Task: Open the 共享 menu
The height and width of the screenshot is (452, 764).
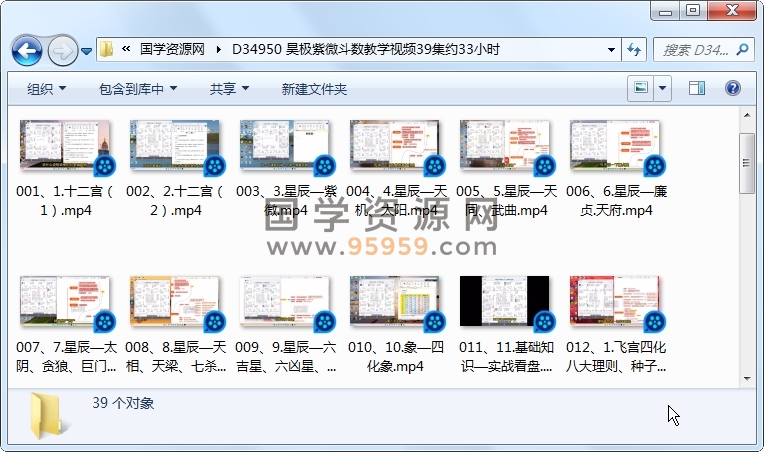Action: click(x=229, y=89)
